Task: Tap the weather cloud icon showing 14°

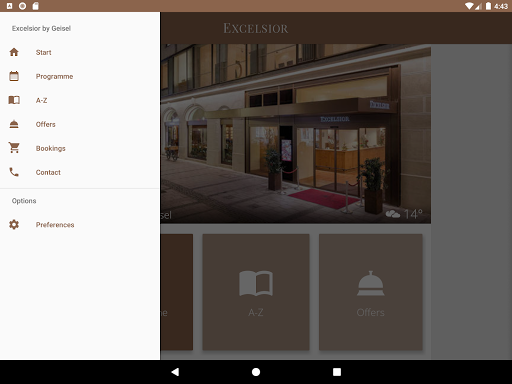Action: pos(393,214)
